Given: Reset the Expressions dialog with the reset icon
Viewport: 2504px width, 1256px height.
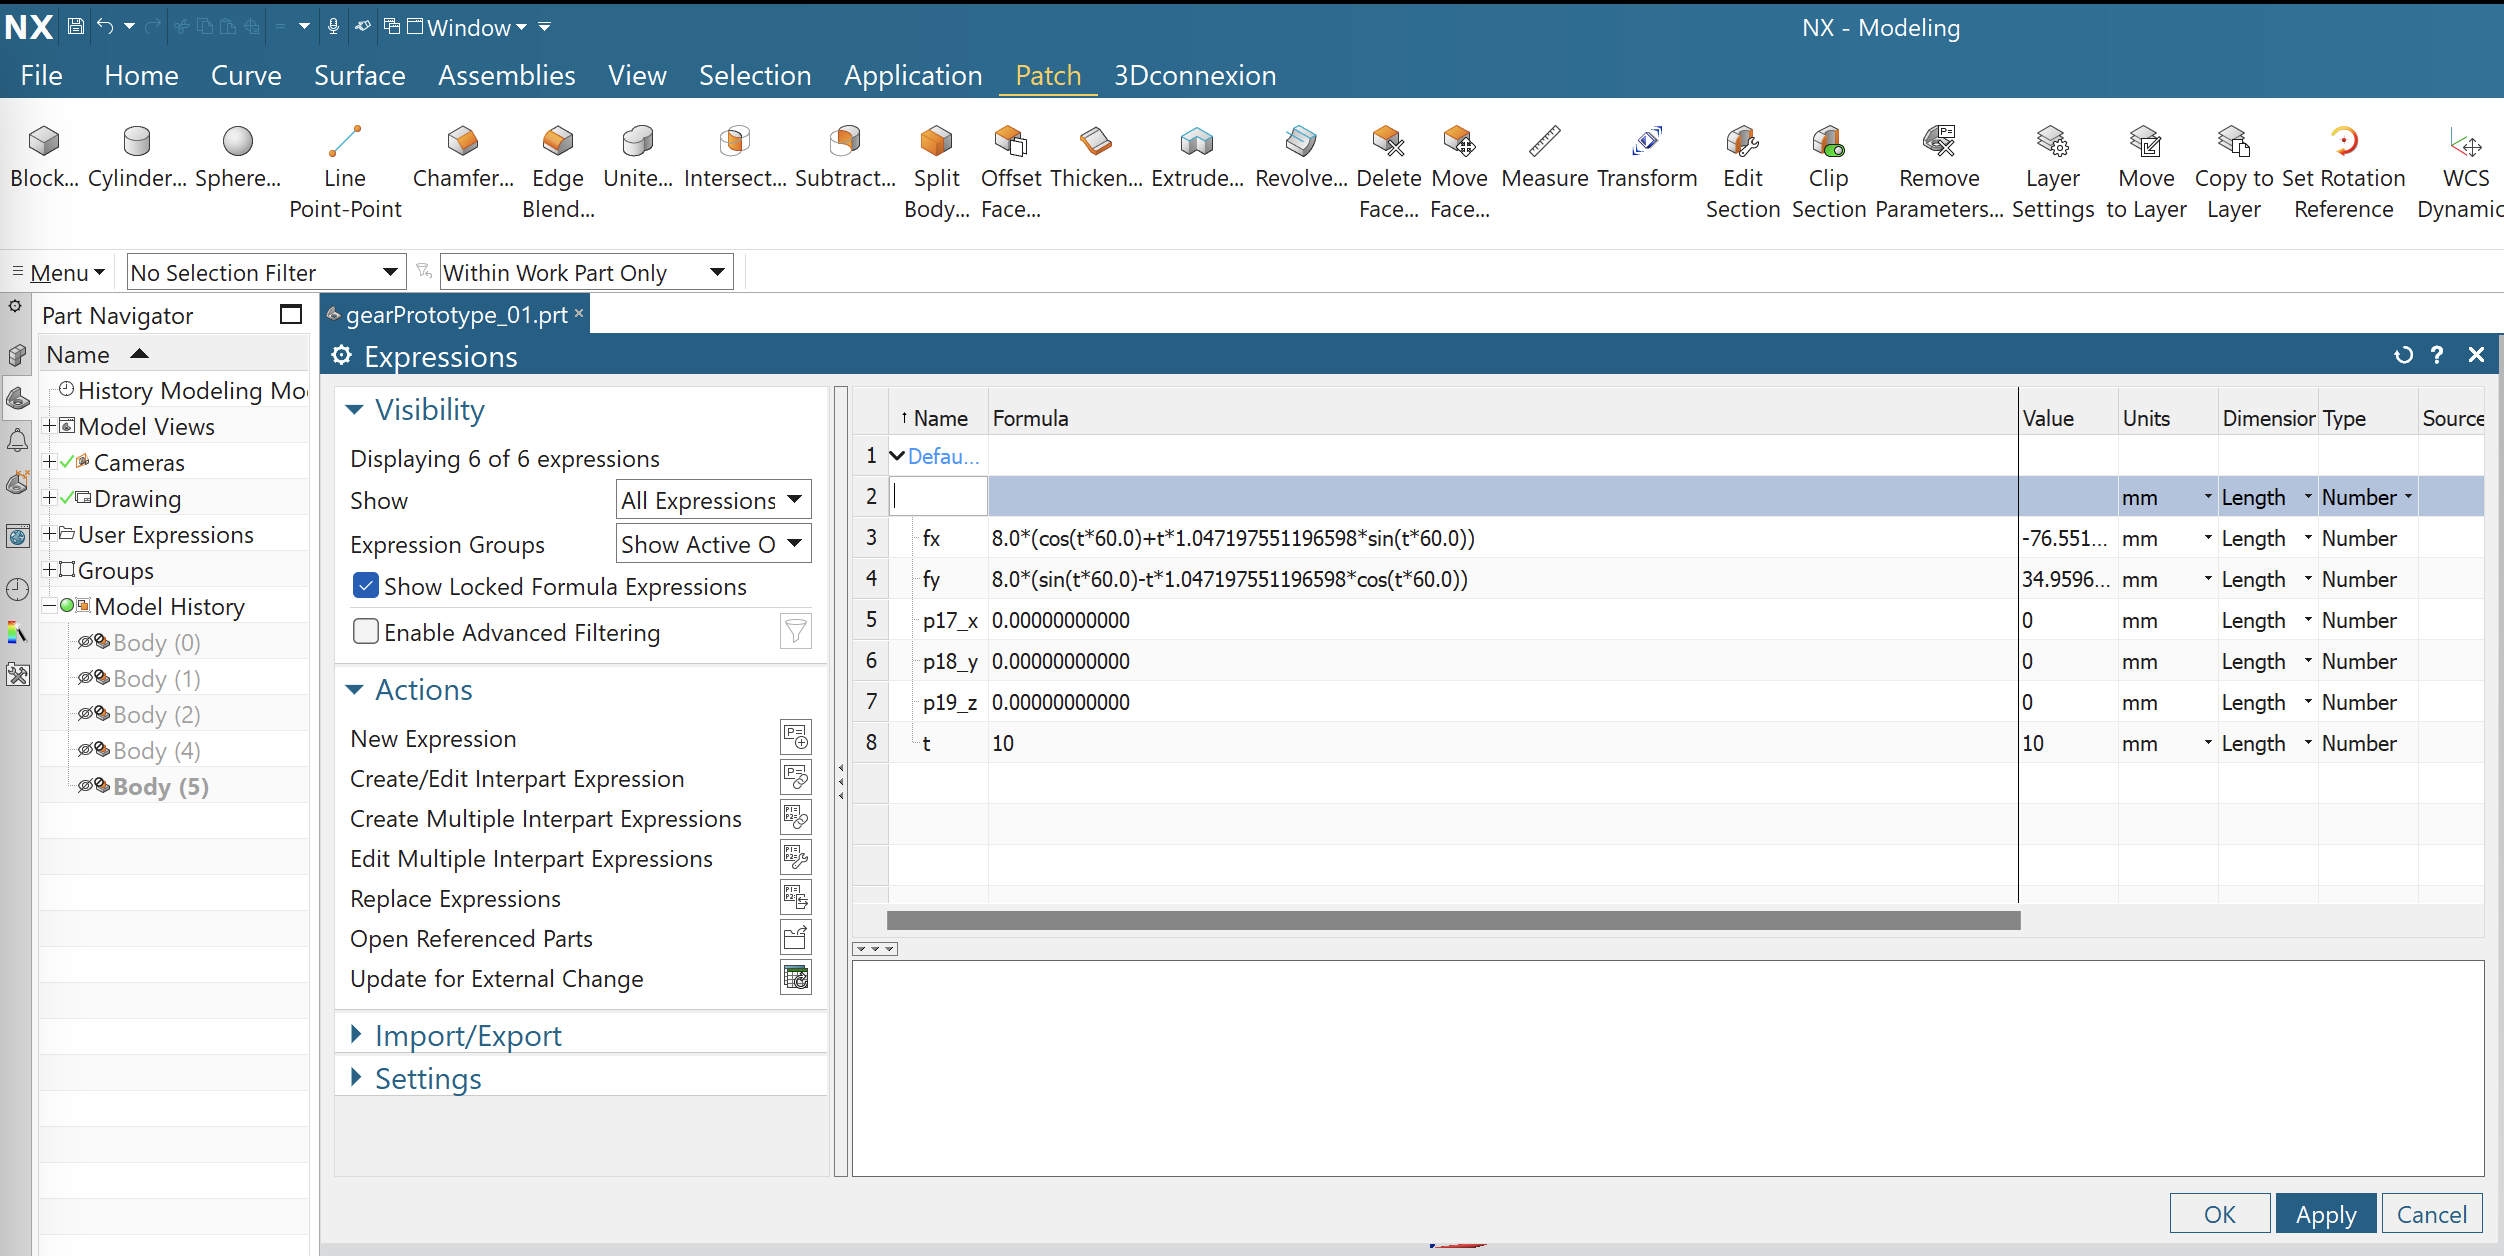Looking at the screenshot, I should (2403, 356).
